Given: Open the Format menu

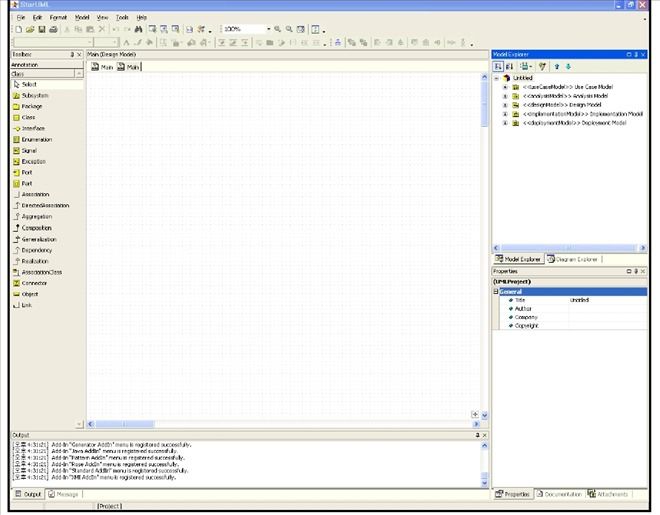Looking at the screenshot, I should (58, 17).
